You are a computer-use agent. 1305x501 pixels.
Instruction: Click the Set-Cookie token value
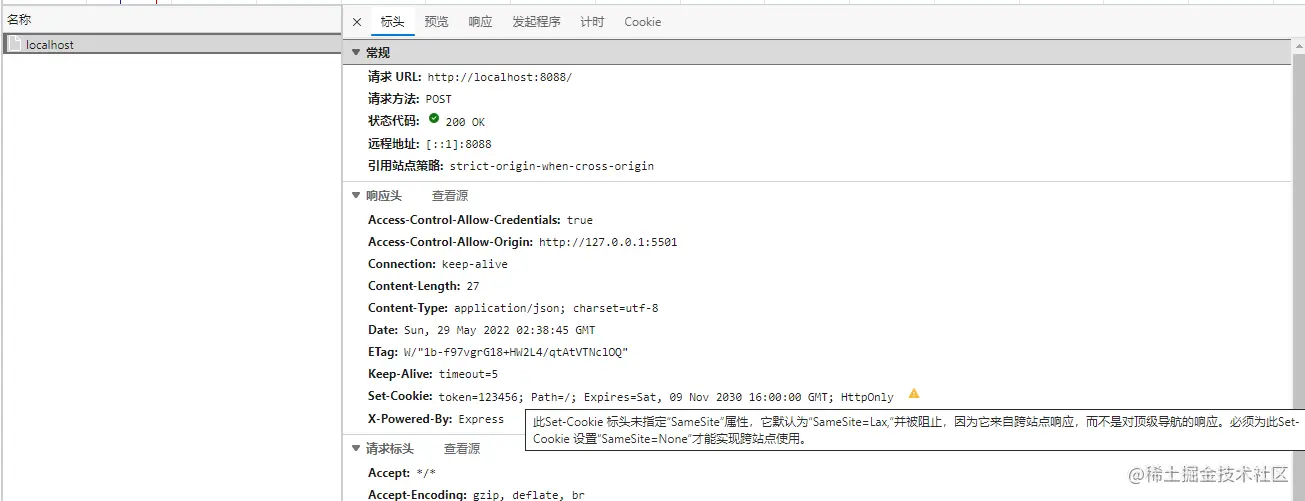[x=666, y=397]
